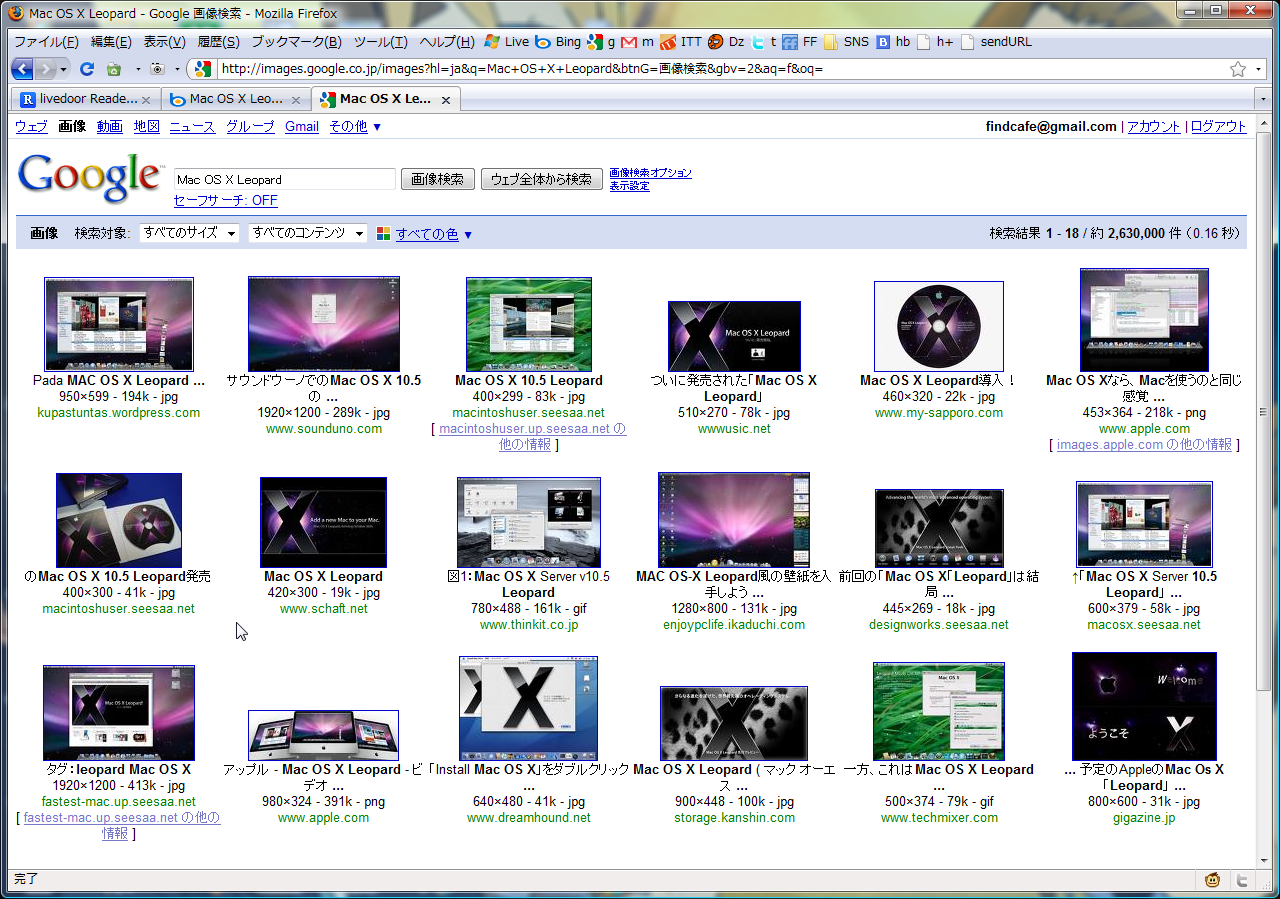Open the ヘルプ(H) menu
Image resolution: width=1280 pixels, height=899 pixels.
pos(447,42)
